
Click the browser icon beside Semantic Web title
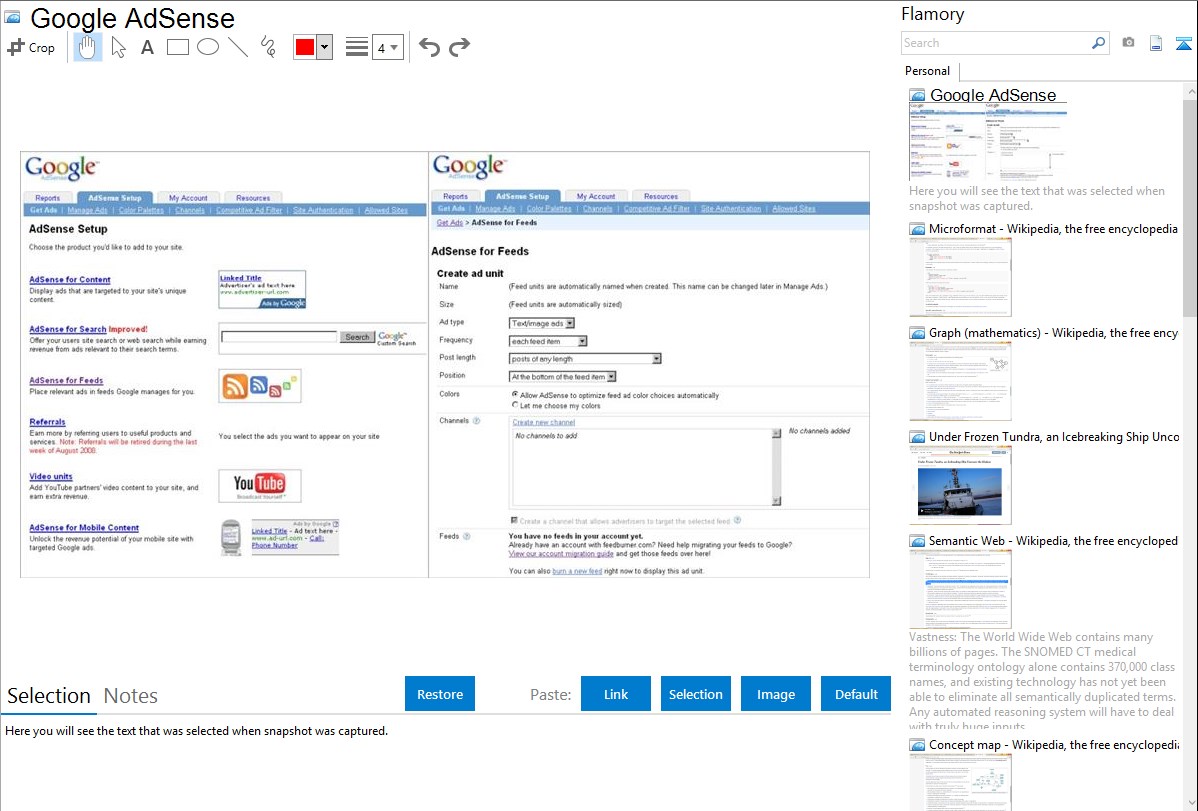pos(917,540)
